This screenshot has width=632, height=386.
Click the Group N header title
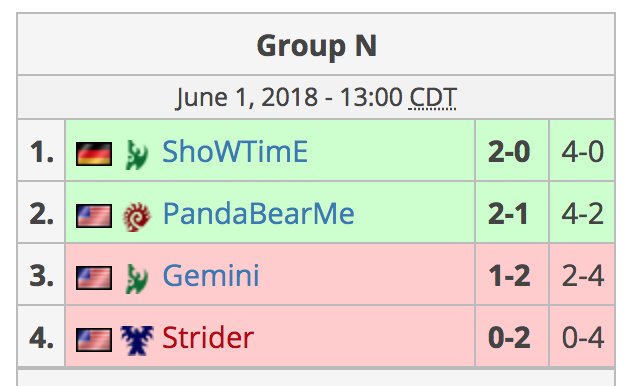tap(316, 47)
